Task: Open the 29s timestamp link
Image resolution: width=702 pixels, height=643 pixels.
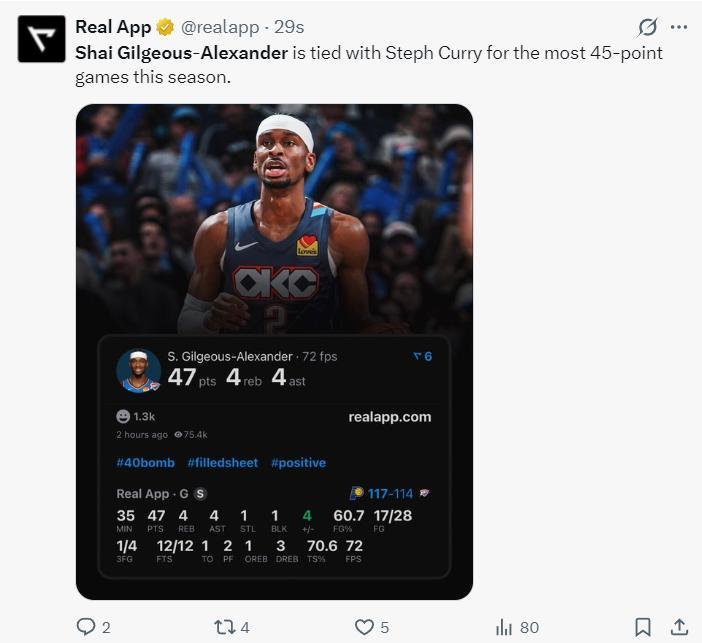Action: click(x=291, y=27)
